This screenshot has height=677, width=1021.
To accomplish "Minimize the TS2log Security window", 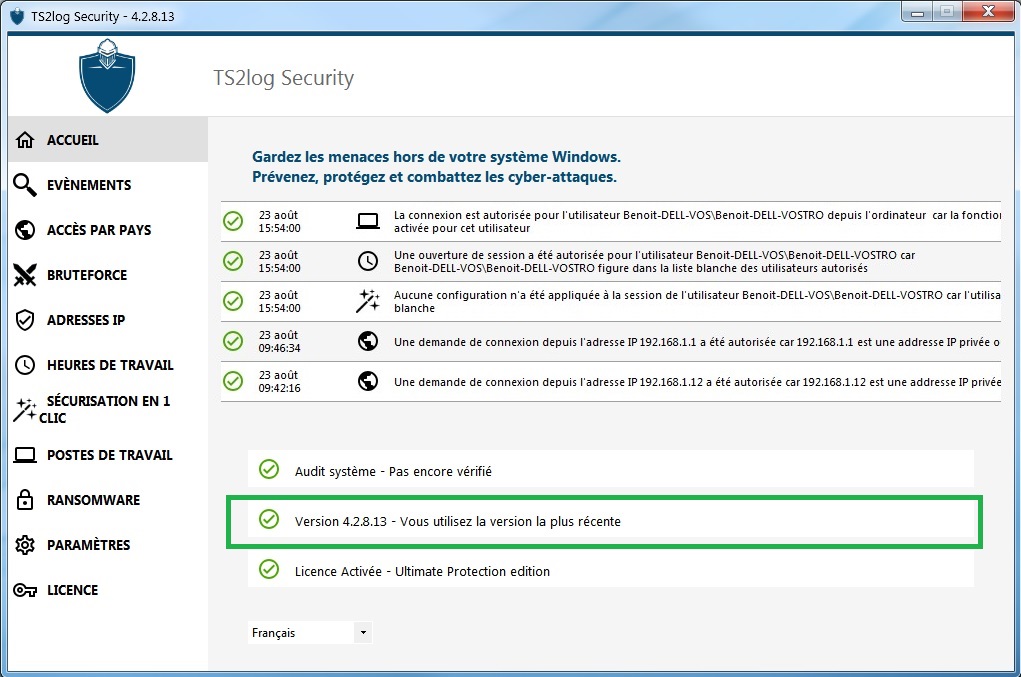I will [917, 12].
